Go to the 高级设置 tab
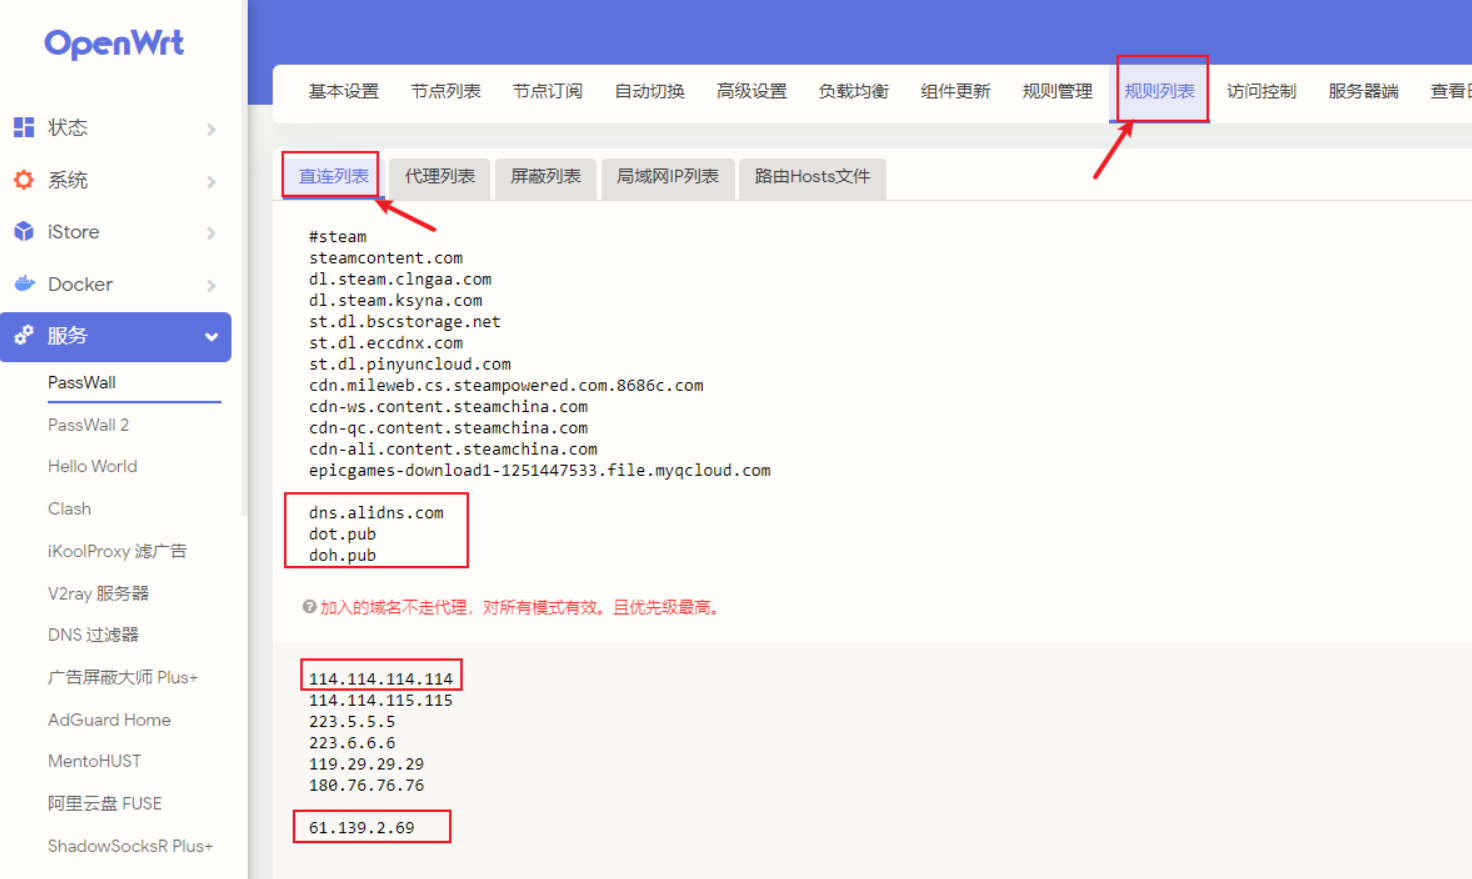Screen dimensions: 1472x879 [x=752, y=91]
